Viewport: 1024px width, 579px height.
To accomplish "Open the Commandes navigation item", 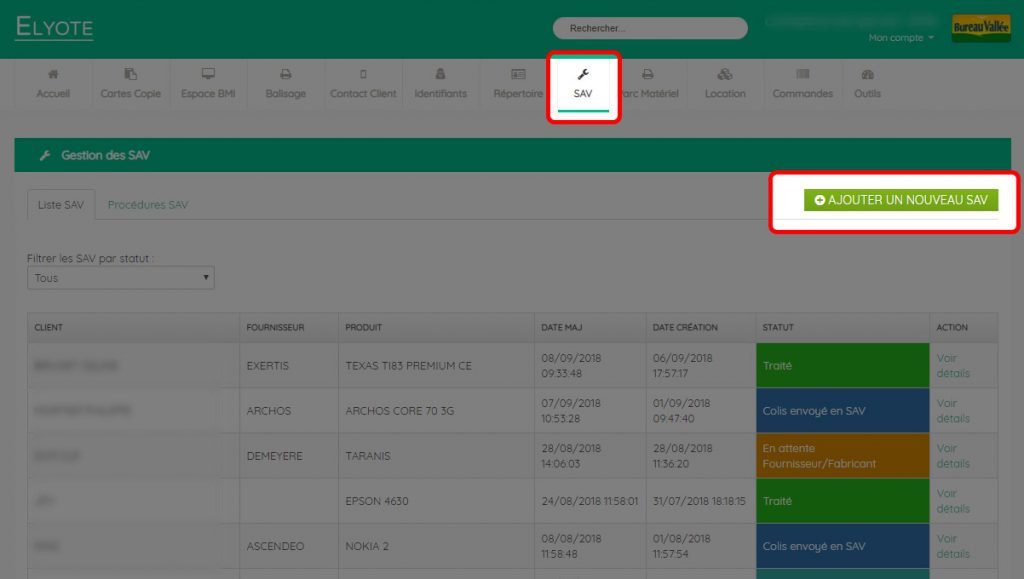I will (x=803, y=84).
